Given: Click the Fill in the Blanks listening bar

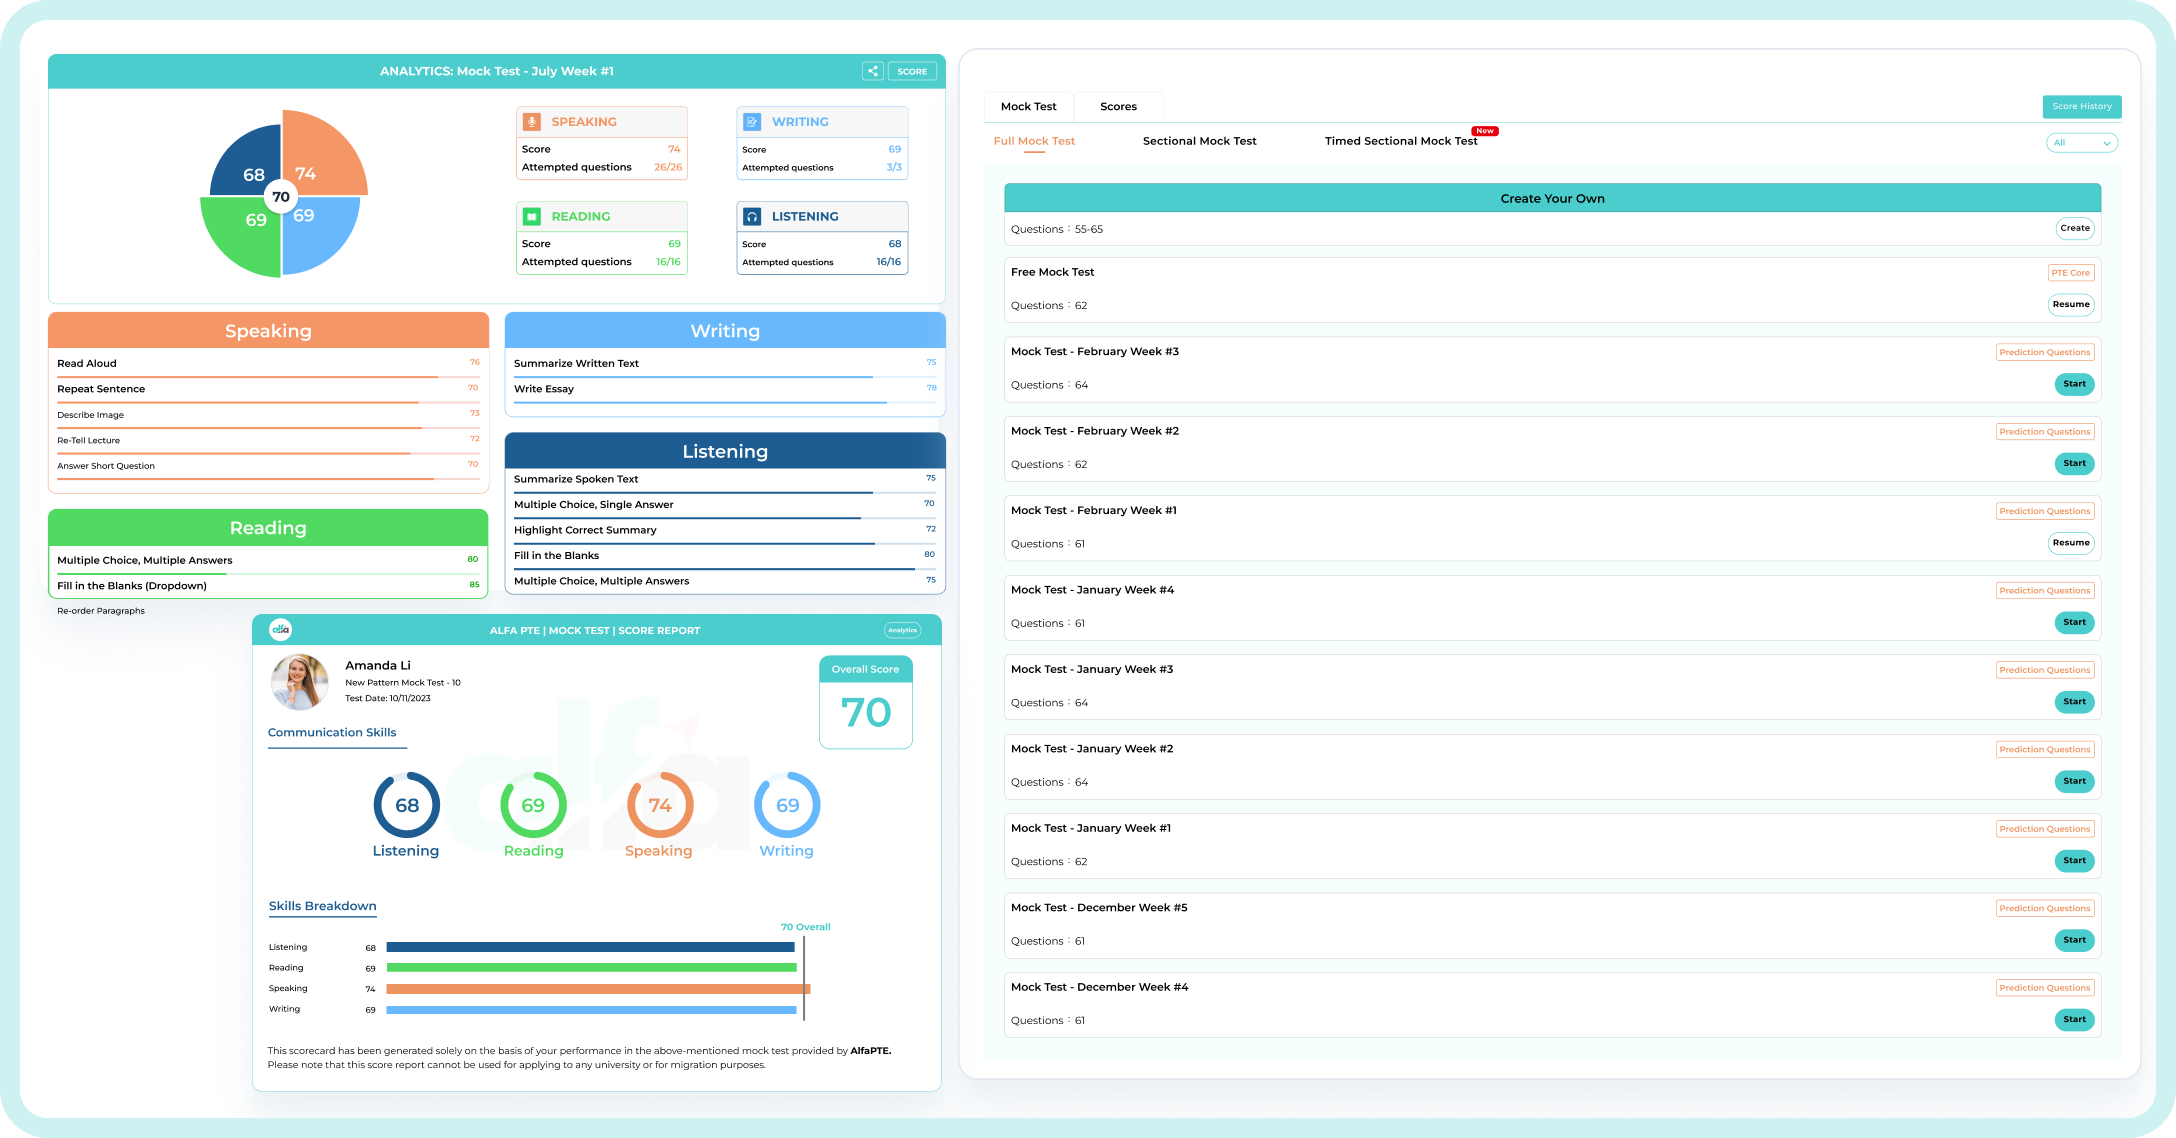Looking at the screenshot, I should point(725,569).
